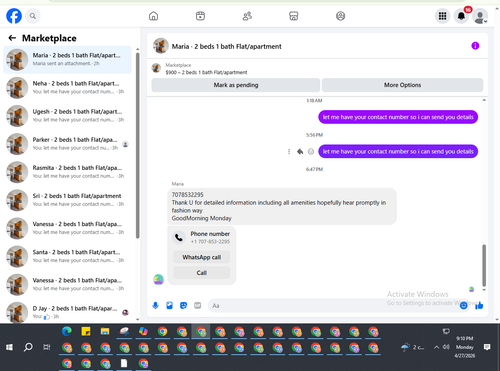Click the Call button under phone number
The width and height of the screenshot is (500, 371).
coord(202,273)
